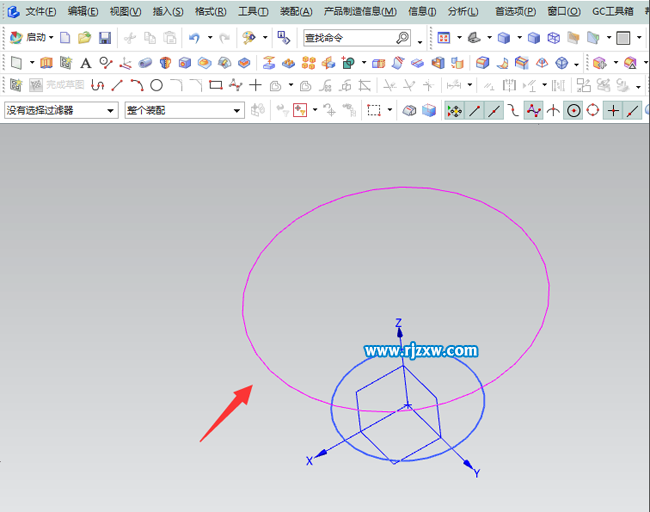
Task: Expand the 整个装配 scope dropdown
Action: [x=184, y=110]
